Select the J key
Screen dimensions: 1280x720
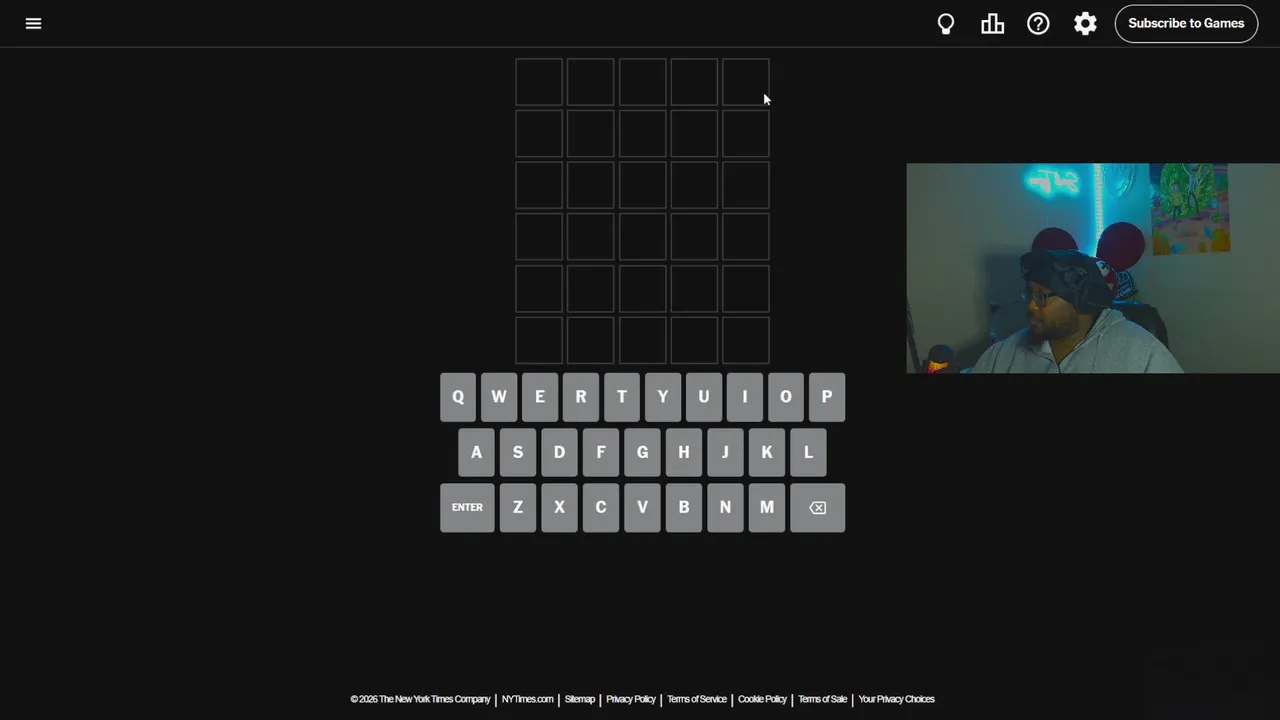(x=725, y=452)
